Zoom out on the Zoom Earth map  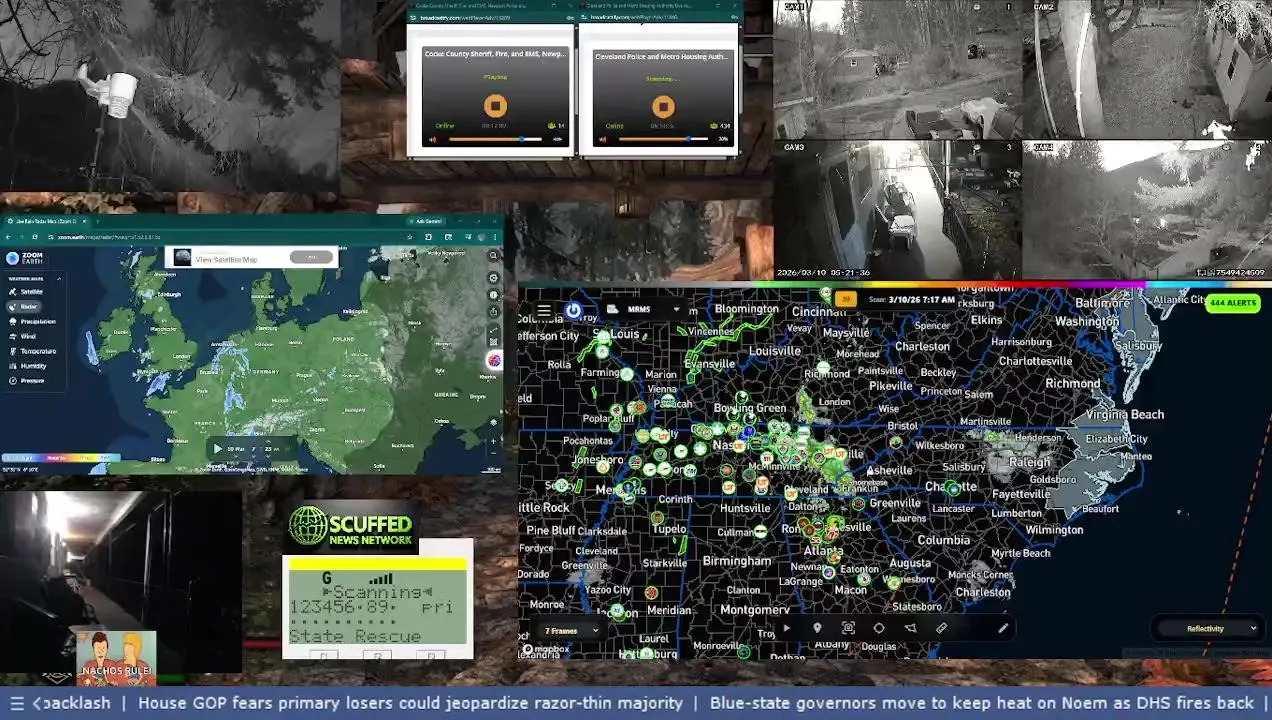point(493,453)
